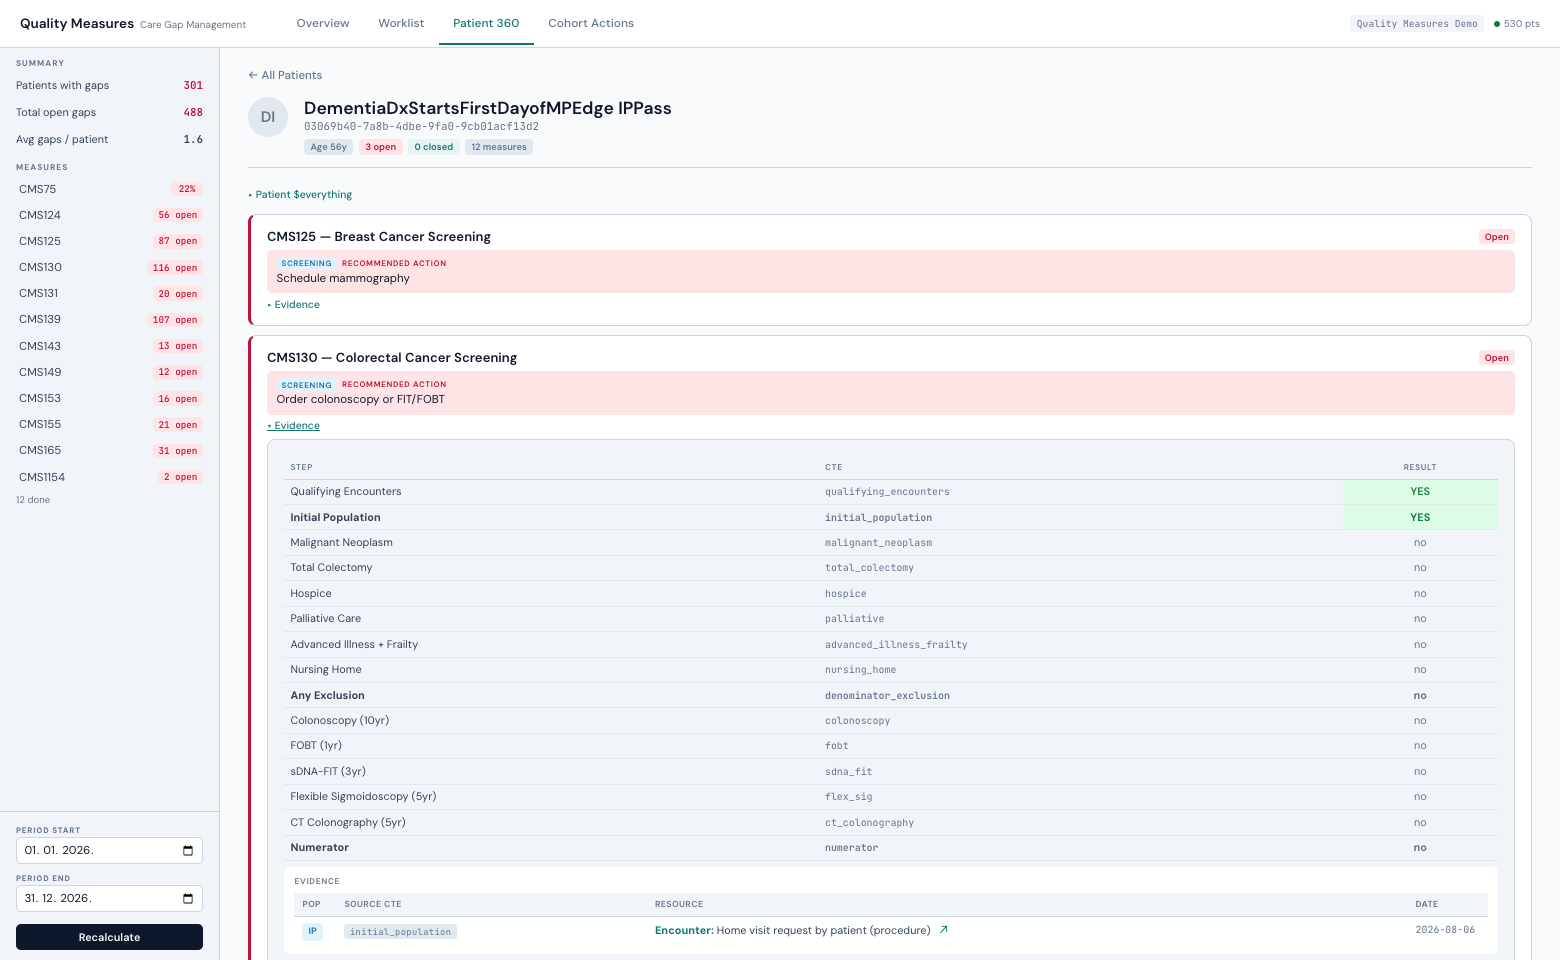The width and height of the screenshot is (1560, 960).
Task: Select measure CMS1154 in sidebar
Action: pos(109,477)
